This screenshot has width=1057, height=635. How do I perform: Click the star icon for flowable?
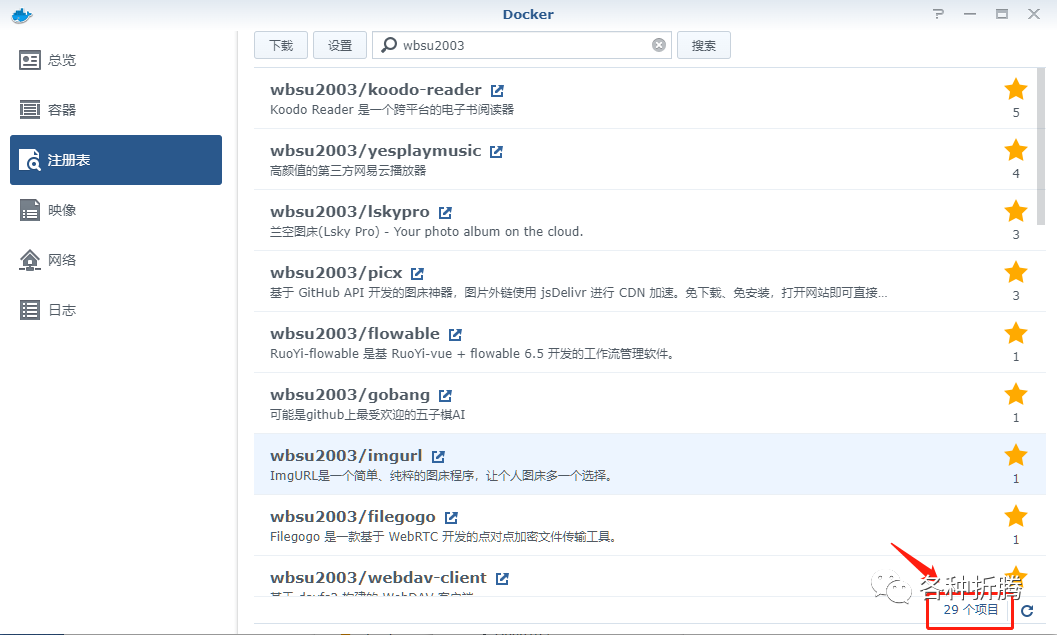[1016, 333]
